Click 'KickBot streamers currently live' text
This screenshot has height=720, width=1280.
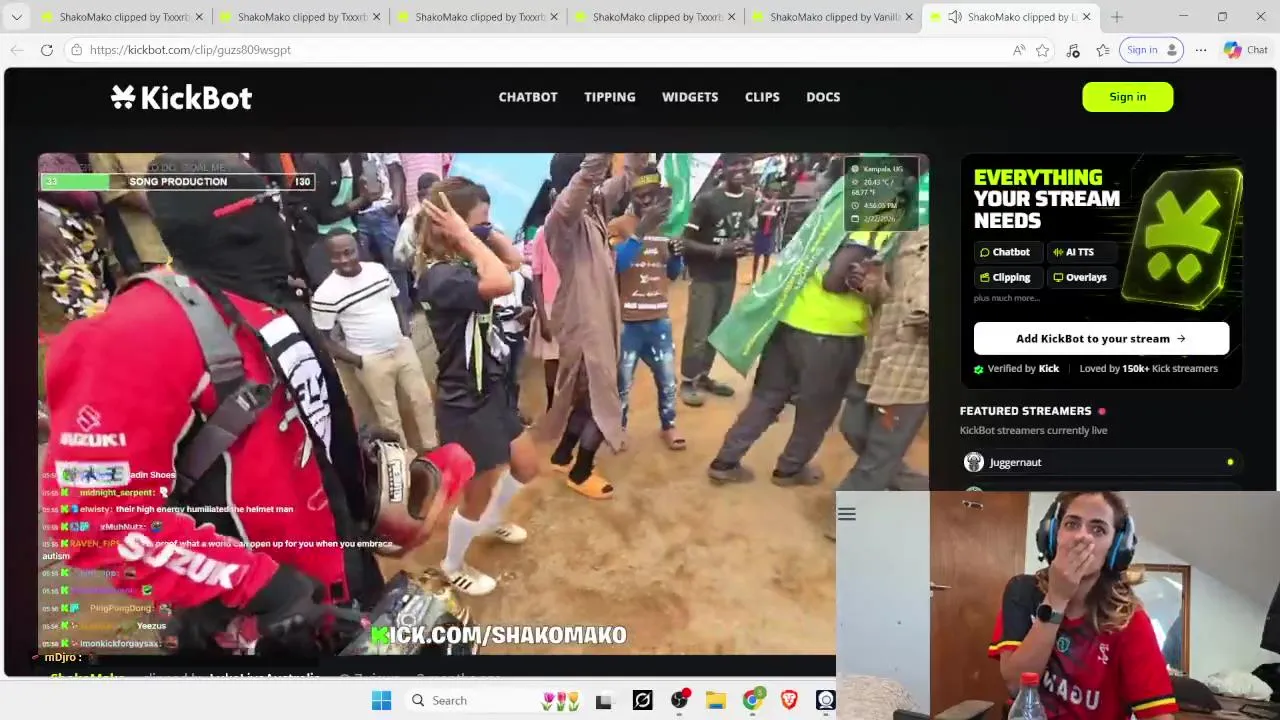(x=1033, y=430)
